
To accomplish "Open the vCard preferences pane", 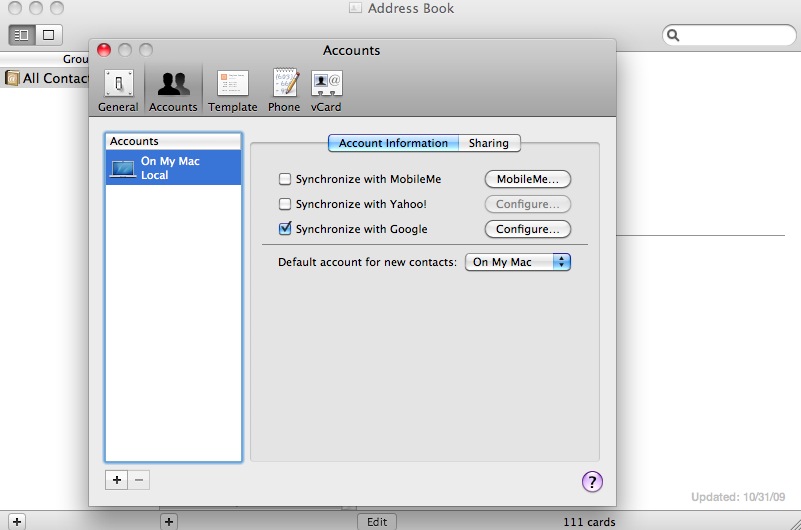I will [326, 90].
